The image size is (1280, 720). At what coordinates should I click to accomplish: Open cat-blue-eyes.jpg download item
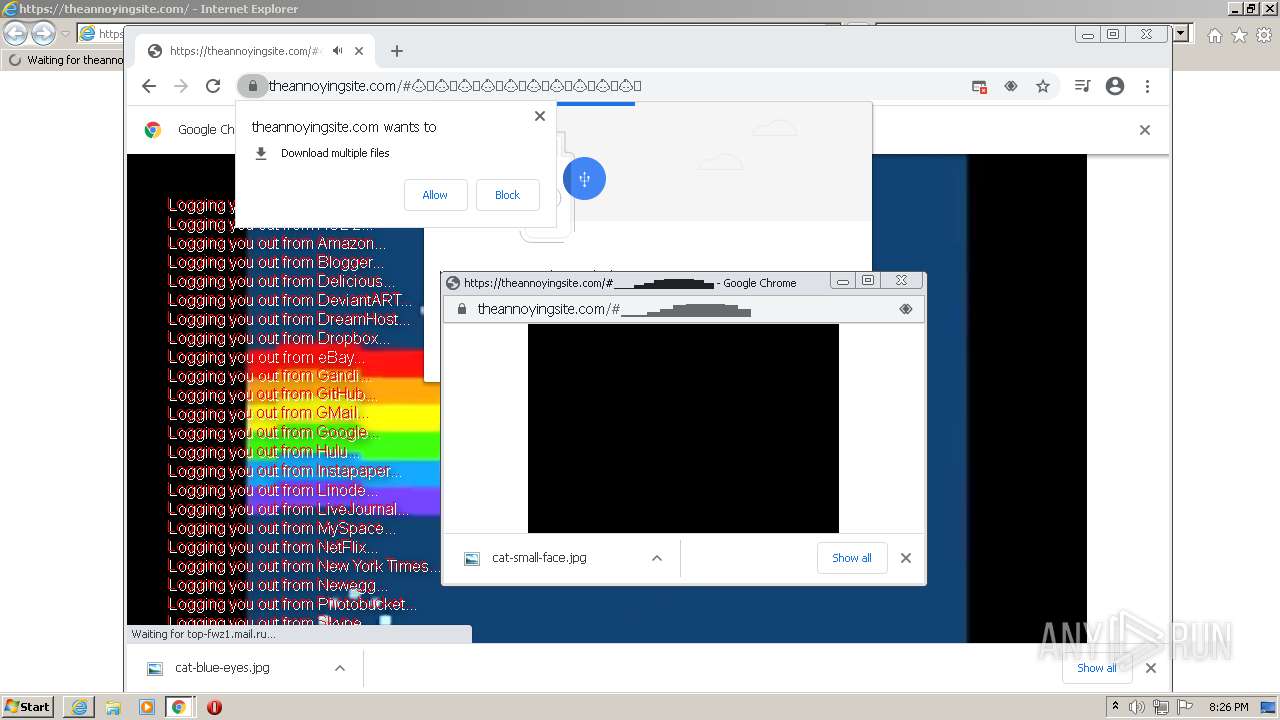tap(222, 668)
